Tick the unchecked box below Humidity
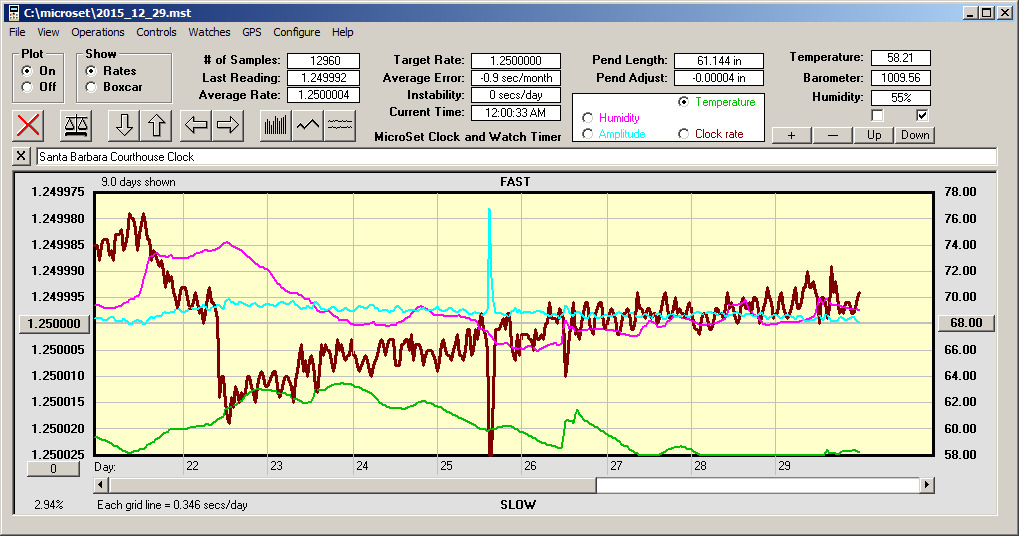This screenshot has height=536, width=1019. [x=877, y=115]
